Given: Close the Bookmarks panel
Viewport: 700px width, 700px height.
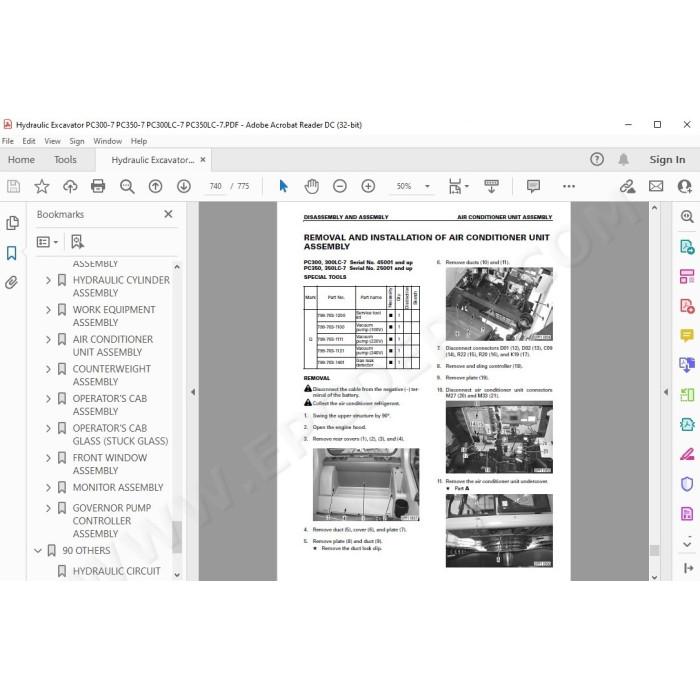Looking at the screenshot, I should point(168,214).
